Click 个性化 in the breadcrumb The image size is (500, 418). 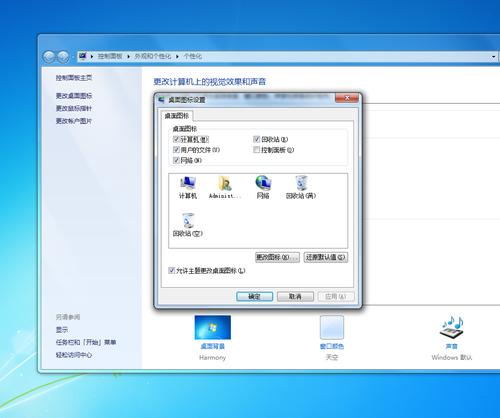pyautogui.click(x=192, y=56)
